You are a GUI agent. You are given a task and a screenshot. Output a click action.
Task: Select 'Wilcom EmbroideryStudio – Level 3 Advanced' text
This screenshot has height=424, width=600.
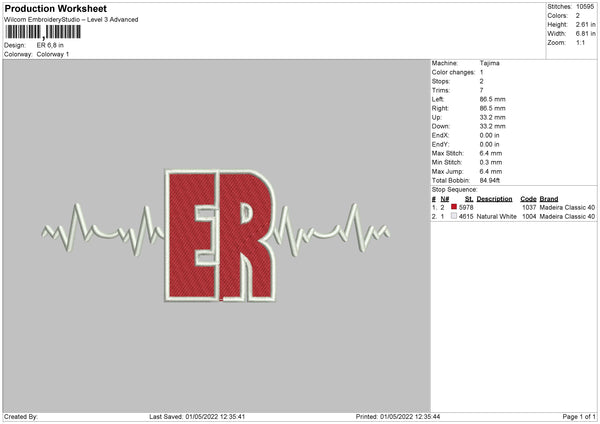(x=71, y=20)
